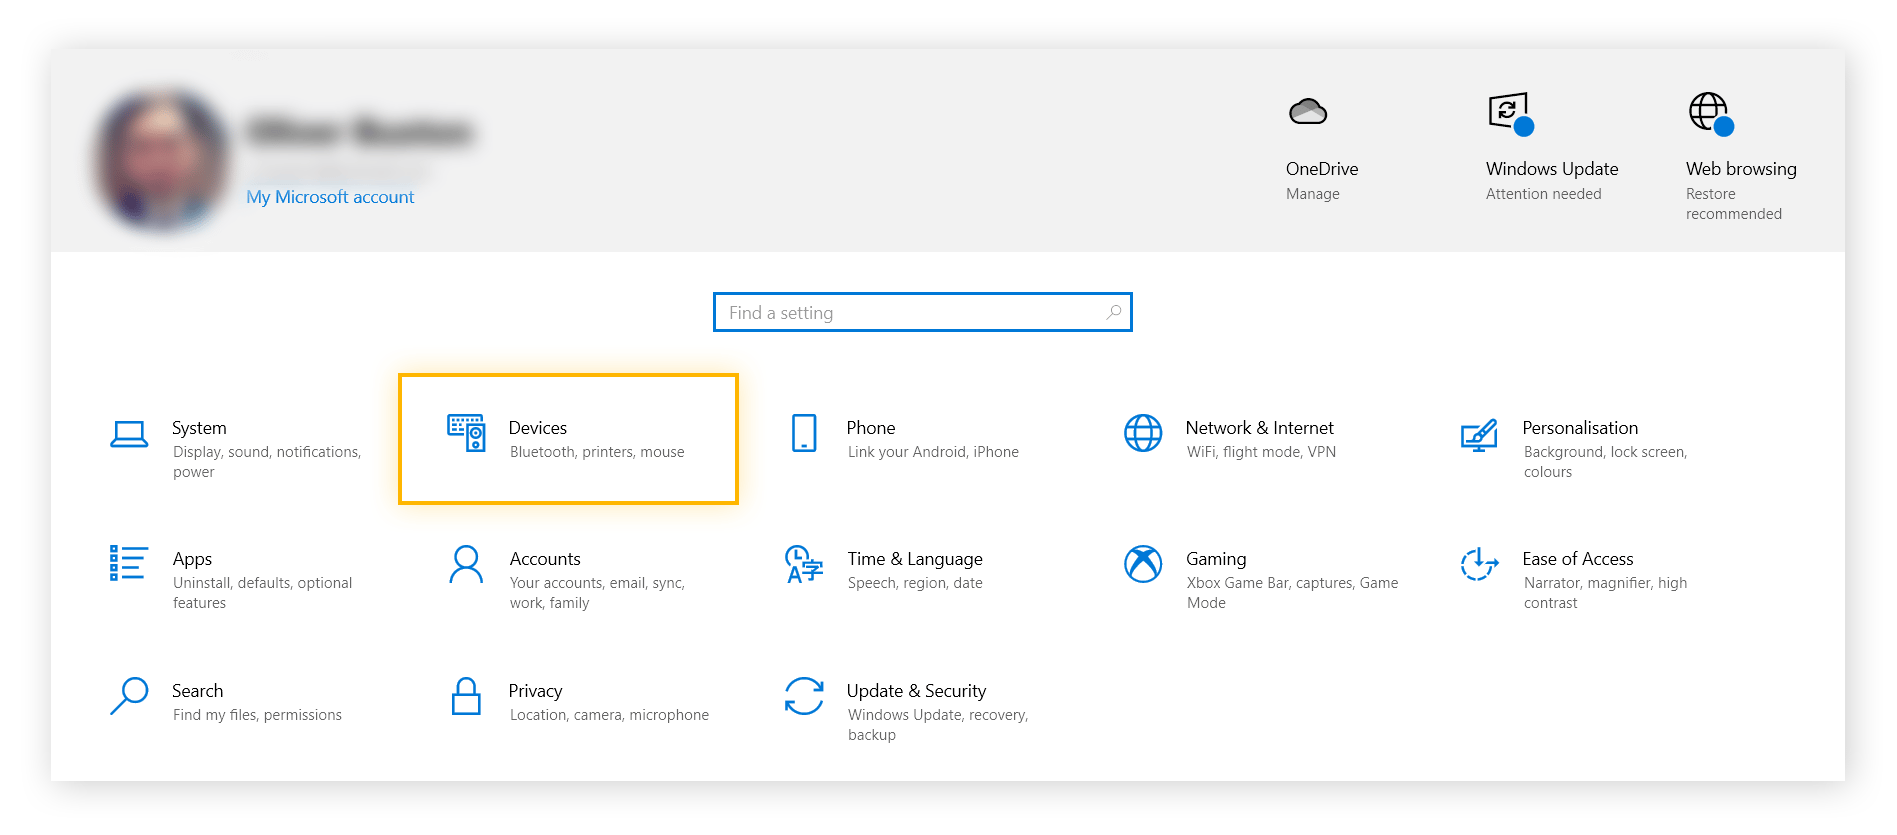Image resolution: width=1897 pixels, height=835 pixels.
Task: Open the Accounts person icon
Action: [x=466, y=564]
